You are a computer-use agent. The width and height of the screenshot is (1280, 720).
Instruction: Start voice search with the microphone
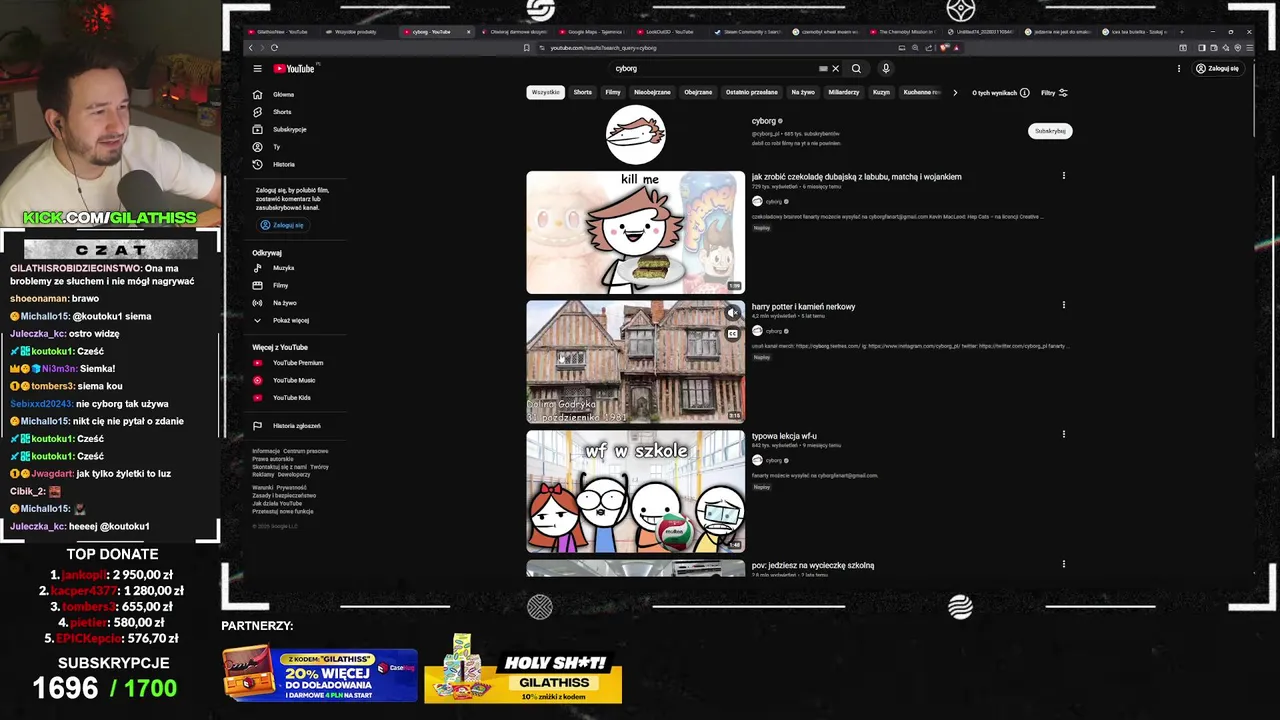tap(885, 69)
